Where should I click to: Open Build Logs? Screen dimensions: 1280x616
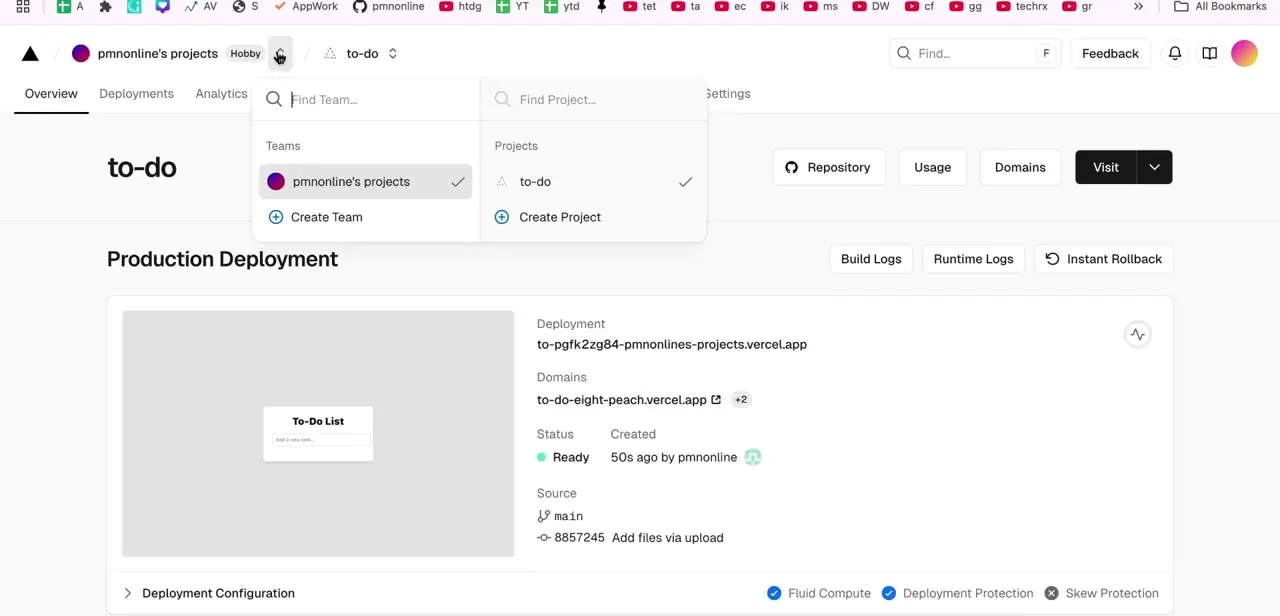point(871,259)
